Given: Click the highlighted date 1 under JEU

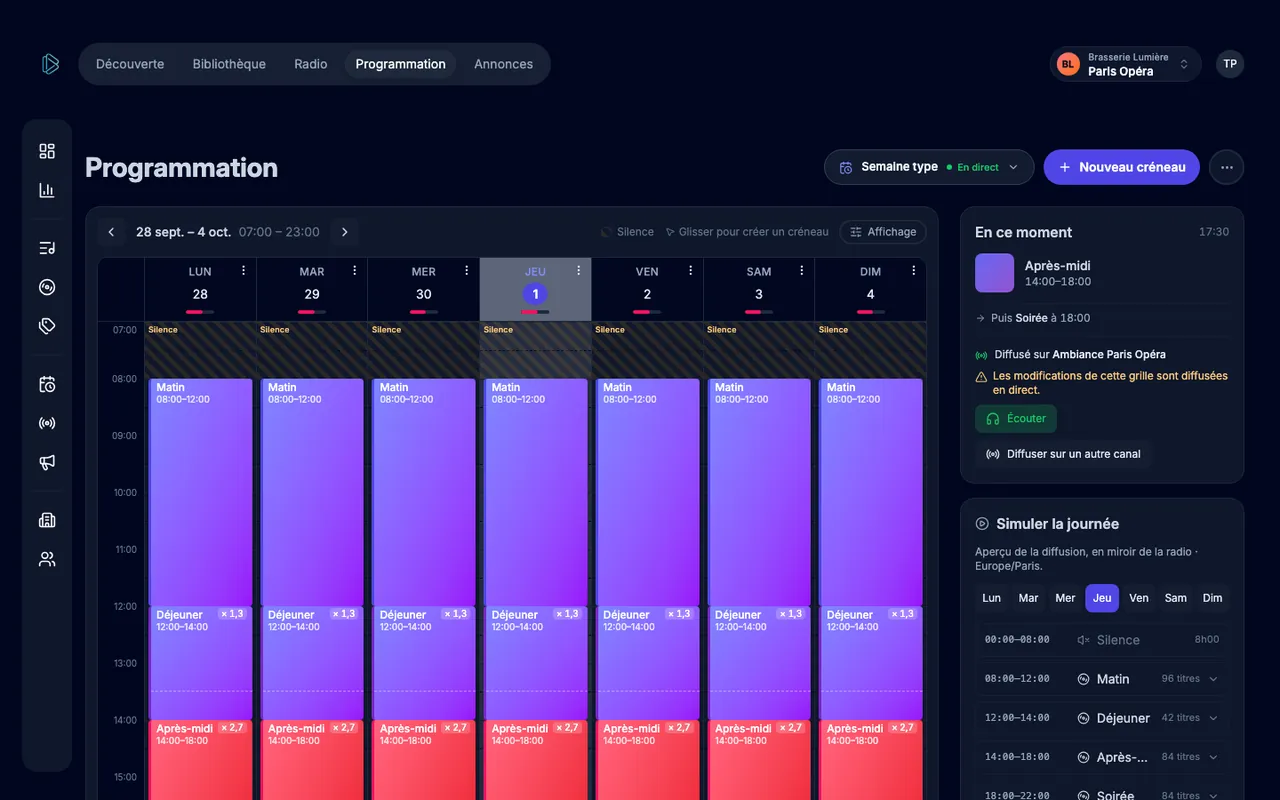Looking at the screenshot, I should click(535, 294).
